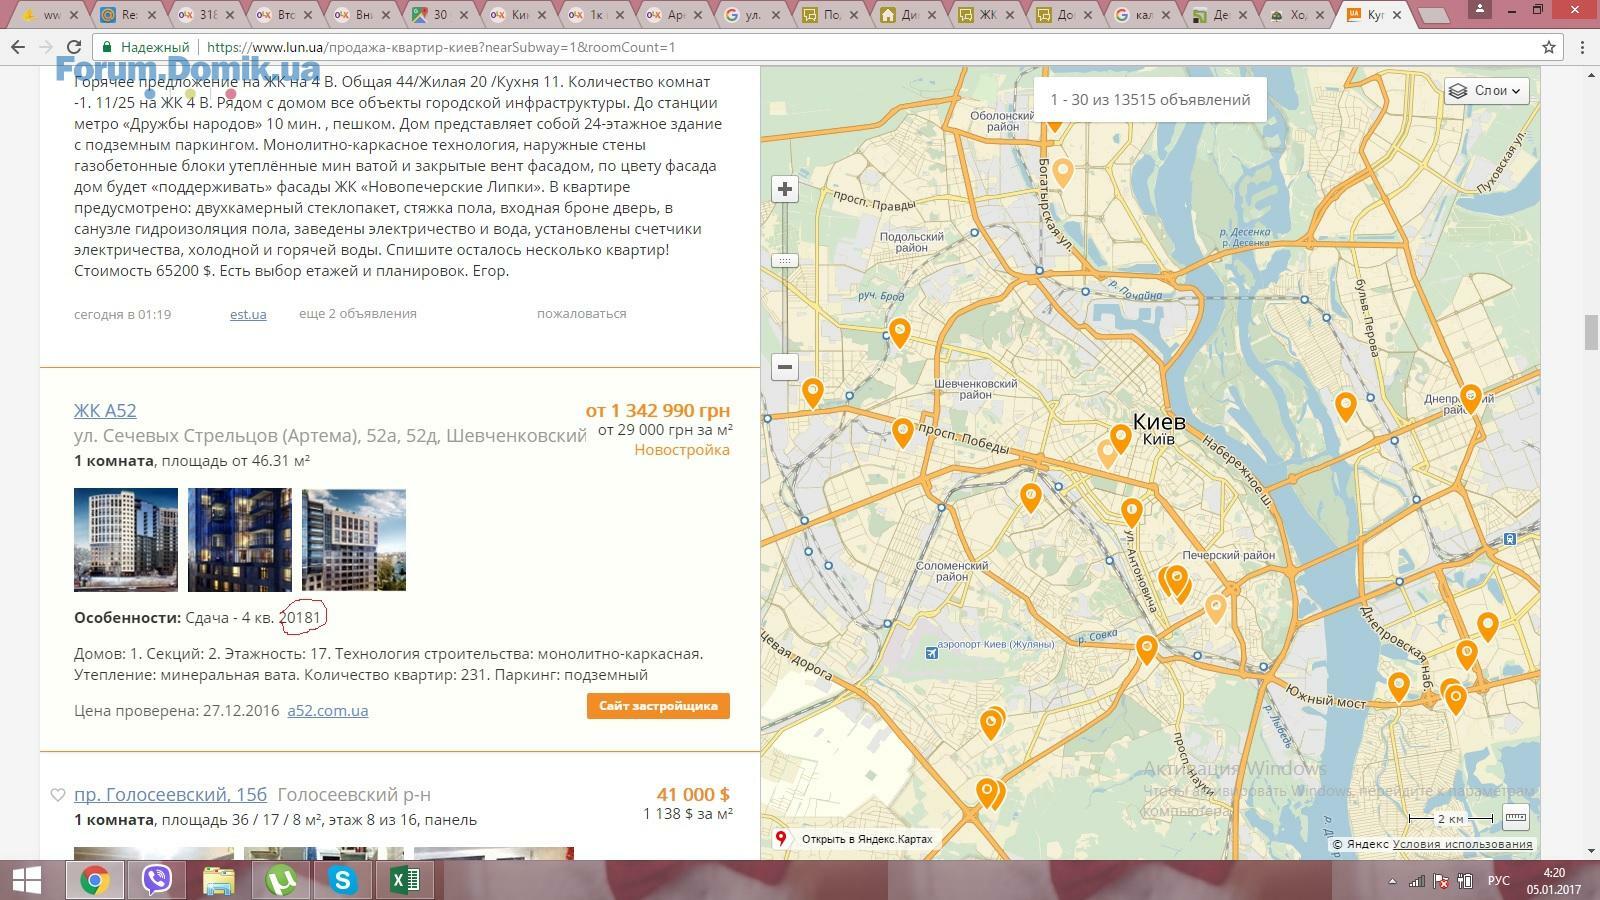Screen dimensions: 1600x900
Task: Open Chrome from the taskbar
Action: (95, 881)
